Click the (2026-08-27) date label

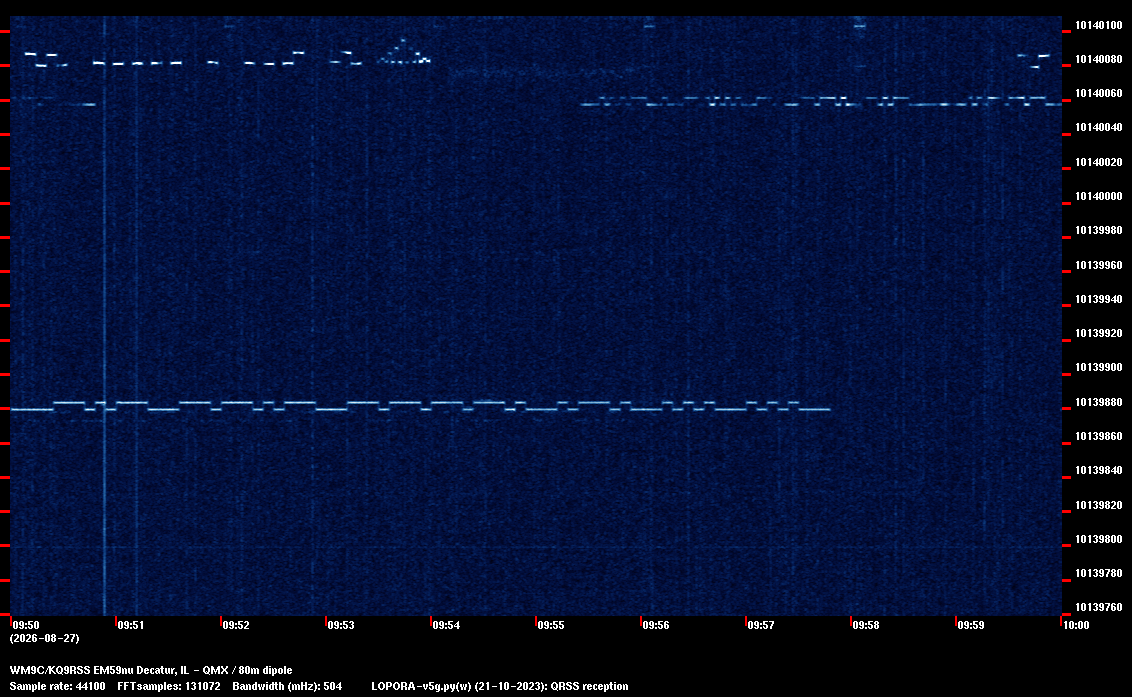pos(45,638)
